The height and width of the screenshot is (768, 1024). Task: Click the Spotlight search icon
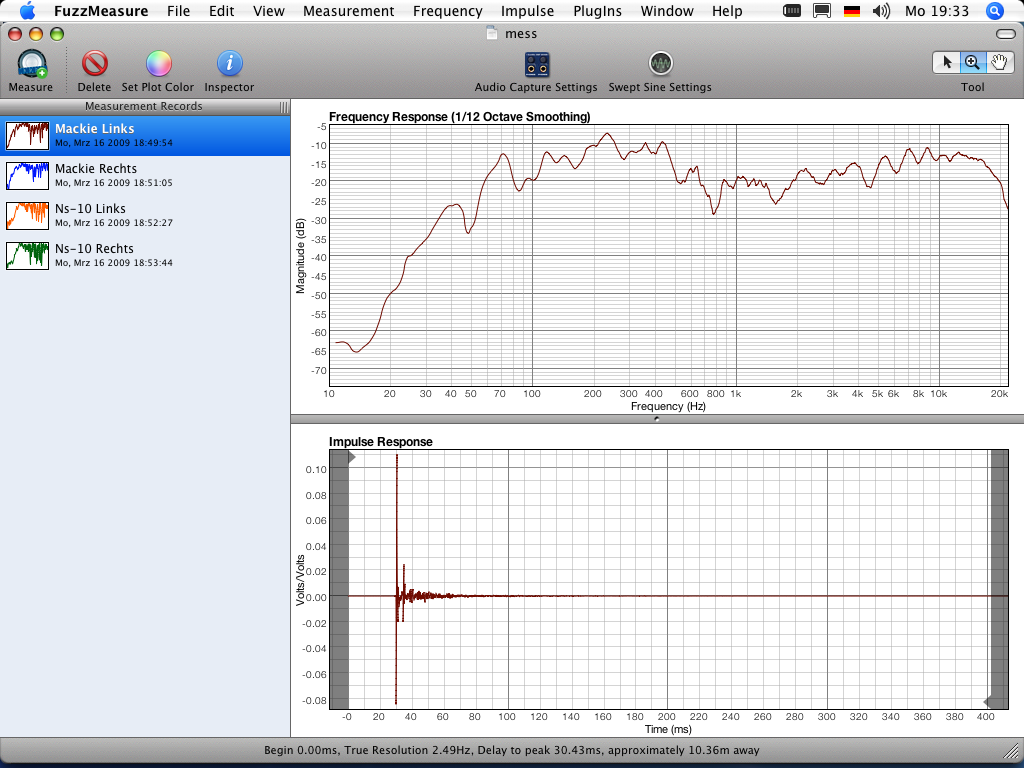coord(994,11)
